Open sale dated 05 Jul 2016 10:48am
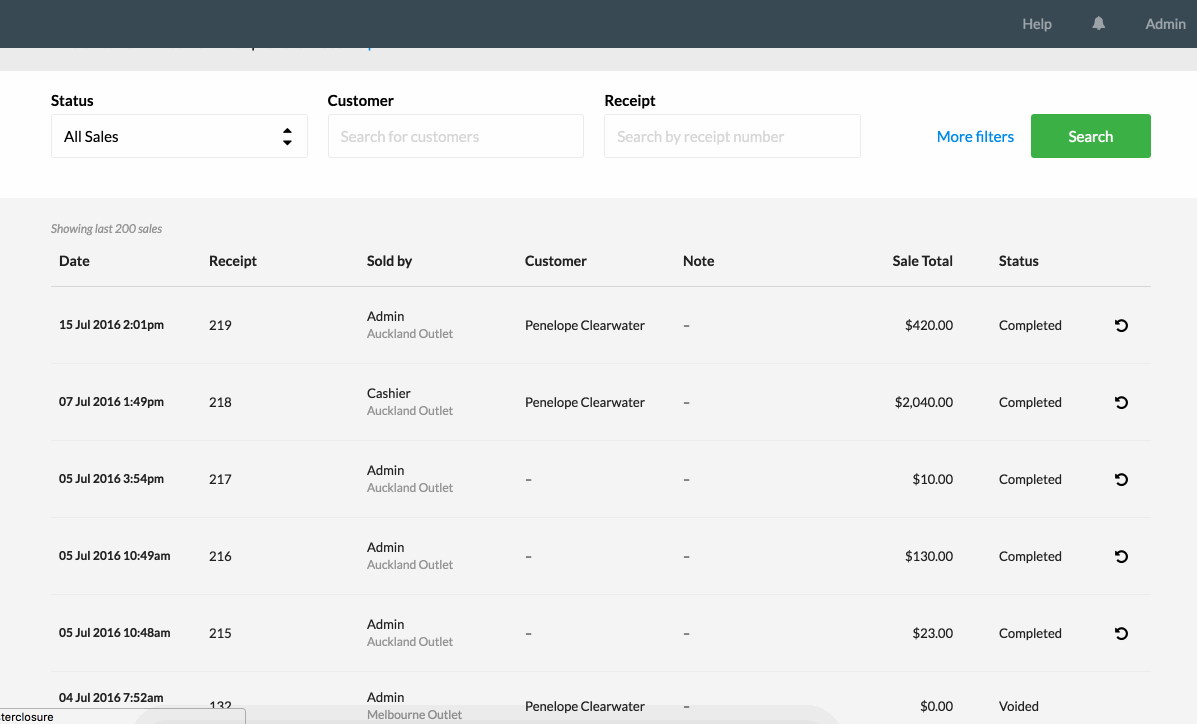The image size is (1197, 724). tap(115, 633)
